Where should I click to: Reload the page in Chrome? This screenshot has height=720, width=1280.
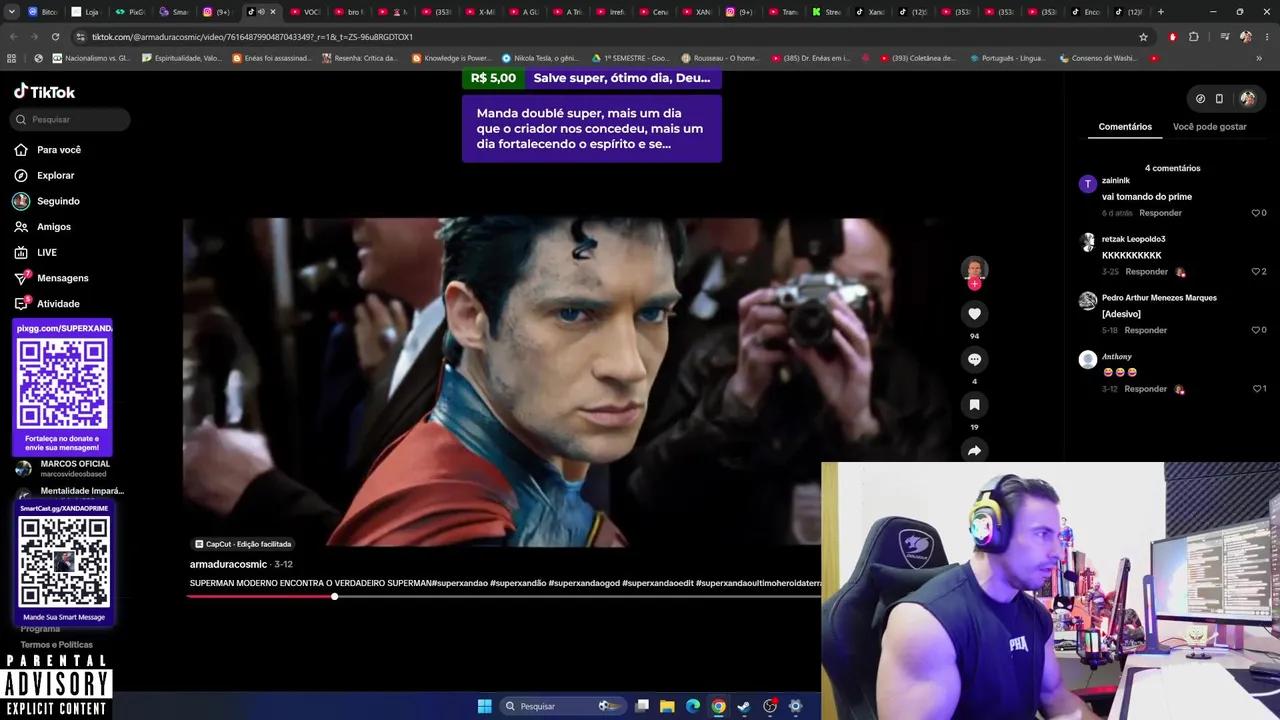pyautogui.click(x=55, y=37)
